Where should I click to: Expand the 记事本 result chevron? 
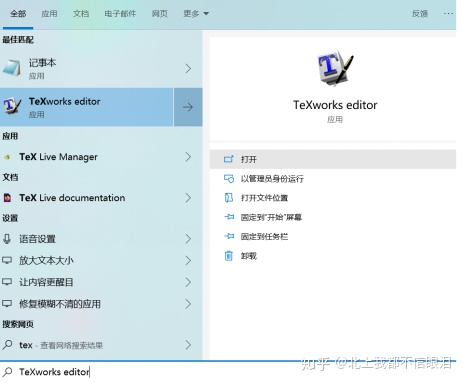tap(188, 68)
